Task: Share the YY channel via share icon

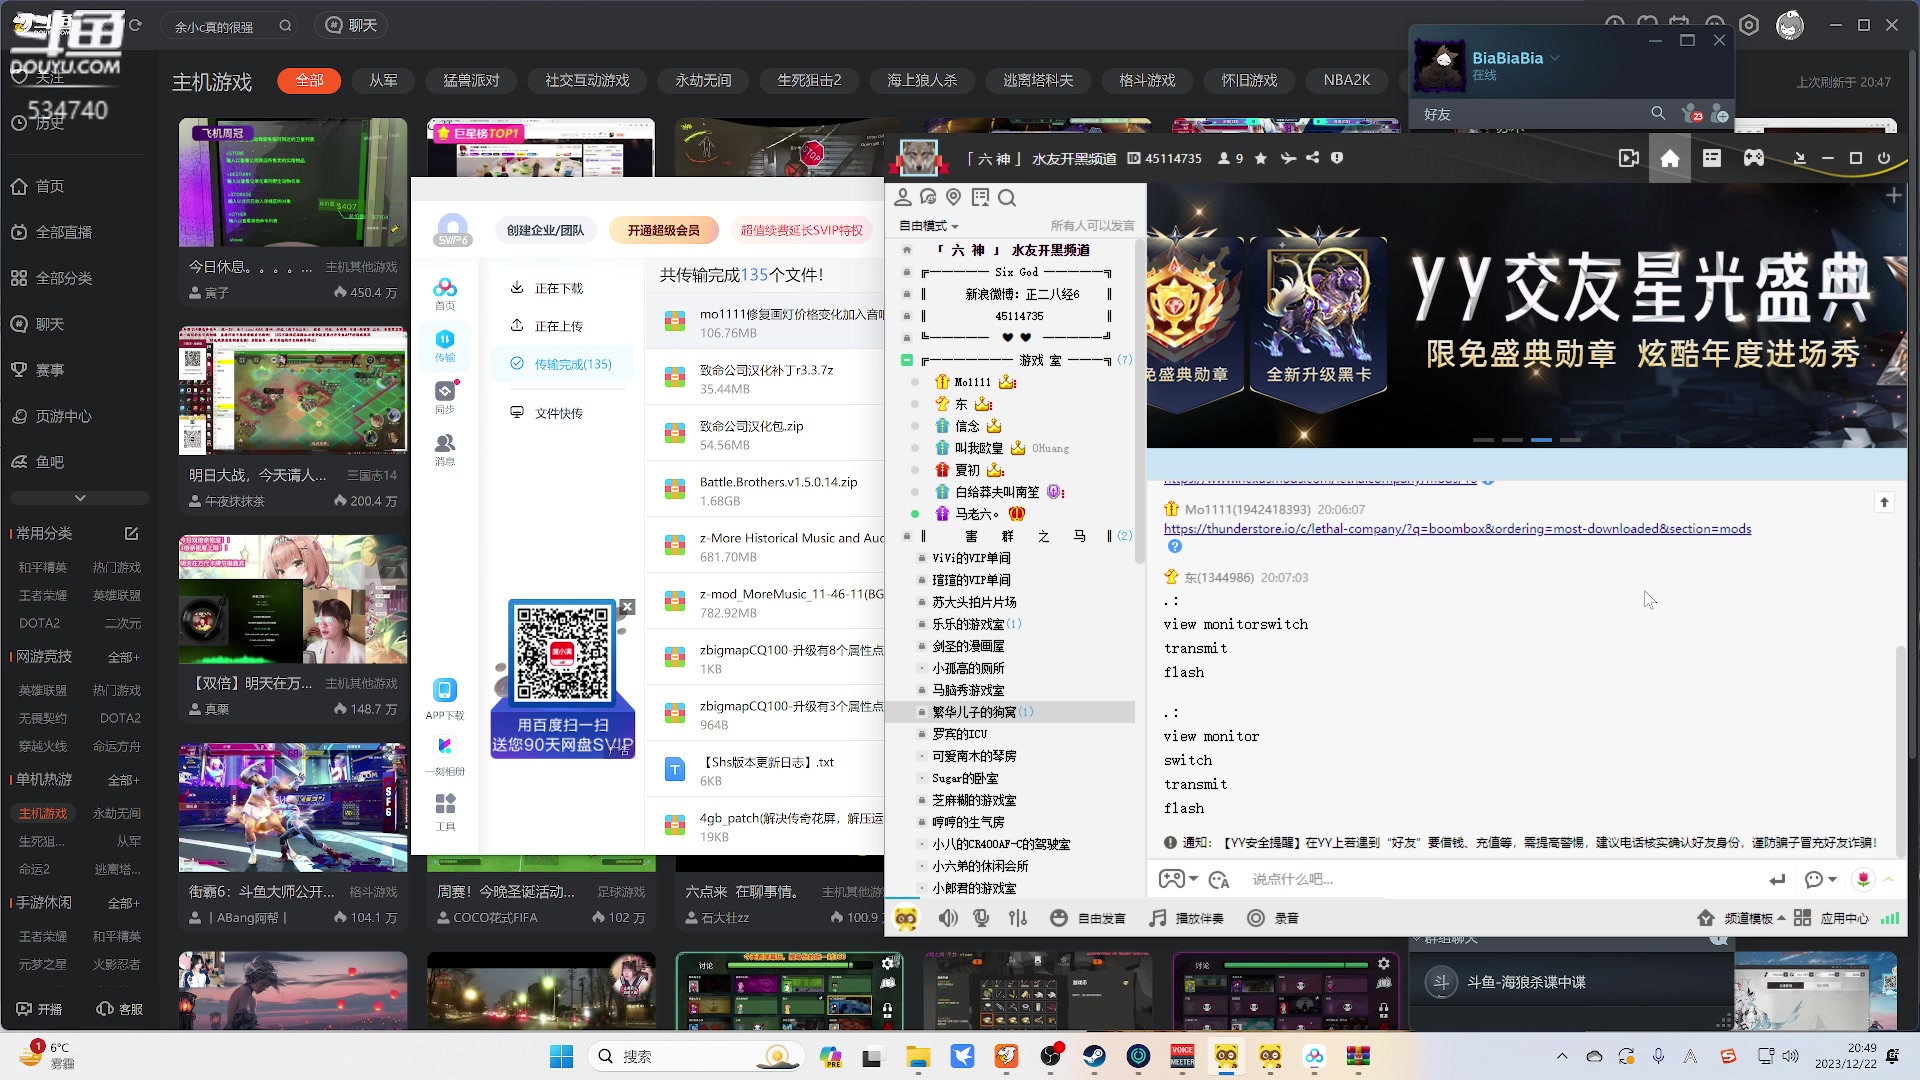Action: 1312,158
